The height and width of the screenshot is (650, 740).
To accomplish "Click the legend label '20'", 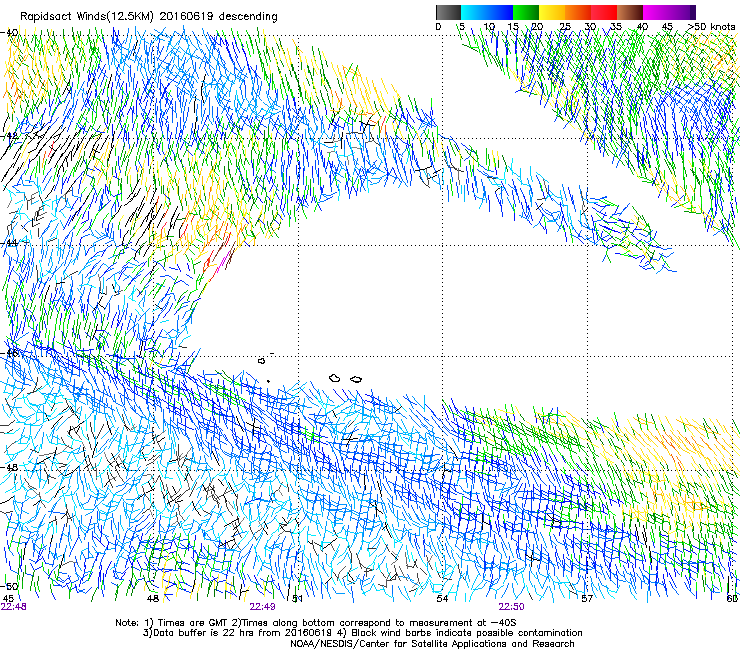I will [x=538, y=27].
